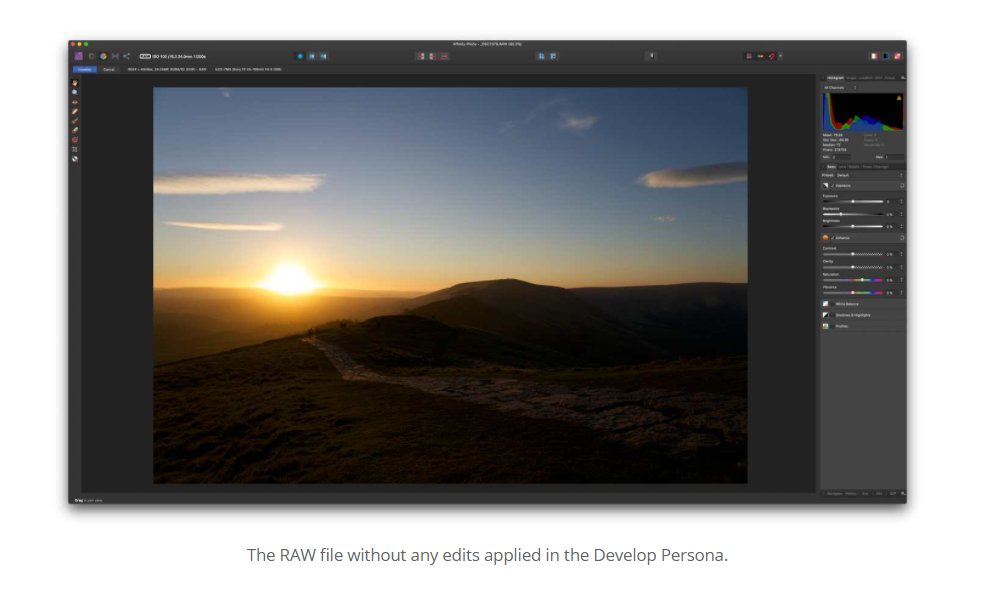993x593 pixels.
Task: Click the second blue sync icon in toolbar
Action: 553,56
